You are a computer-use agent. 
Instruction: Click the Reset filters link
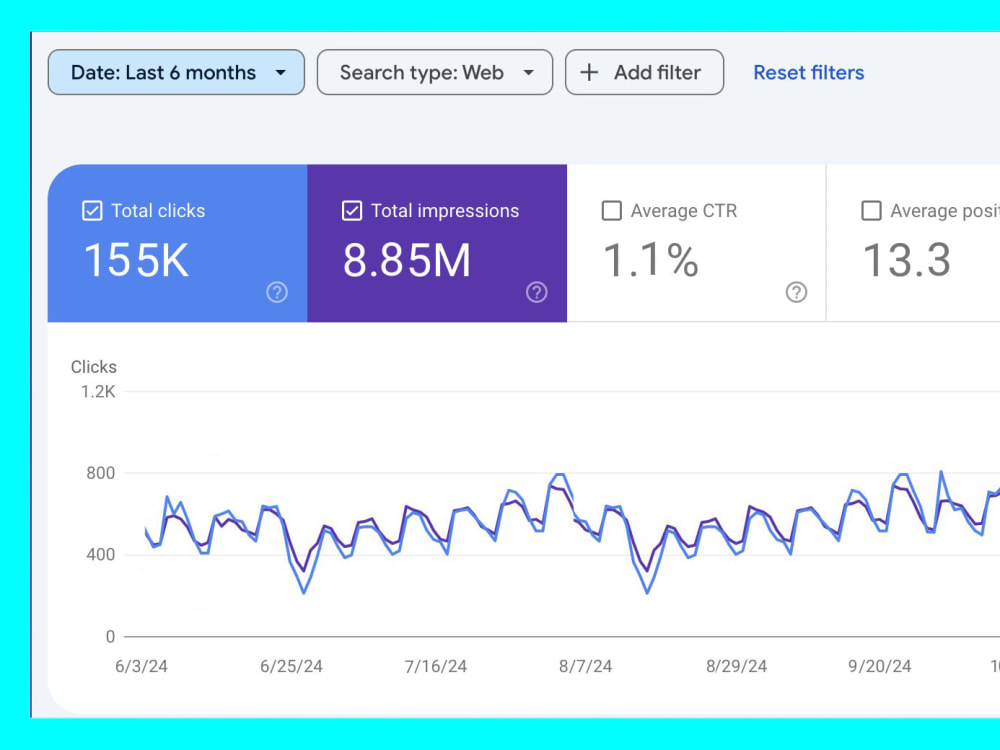click(809, 73)
